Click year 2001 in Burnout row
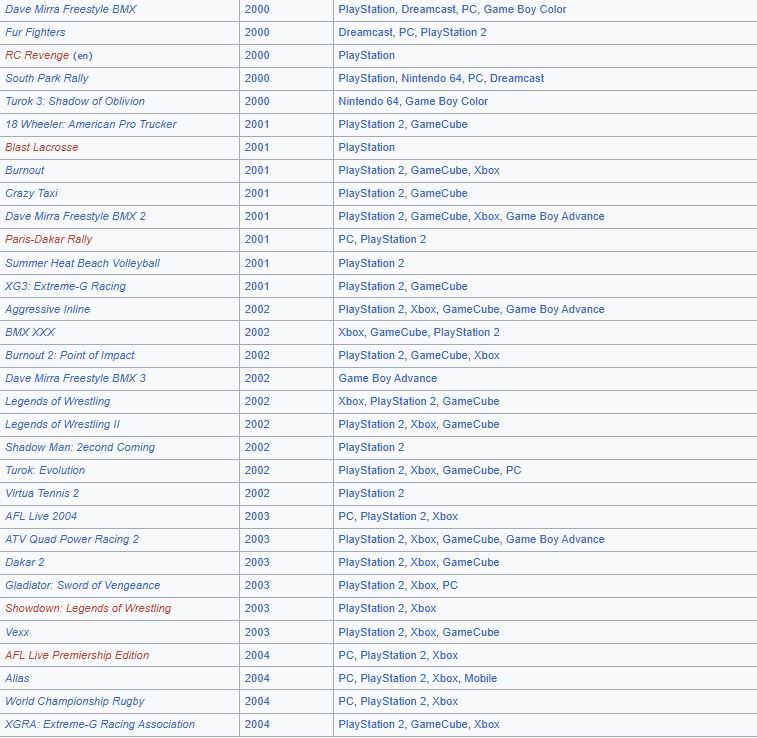The height and width of the screenshot is (738, 757). click(257, 170)
